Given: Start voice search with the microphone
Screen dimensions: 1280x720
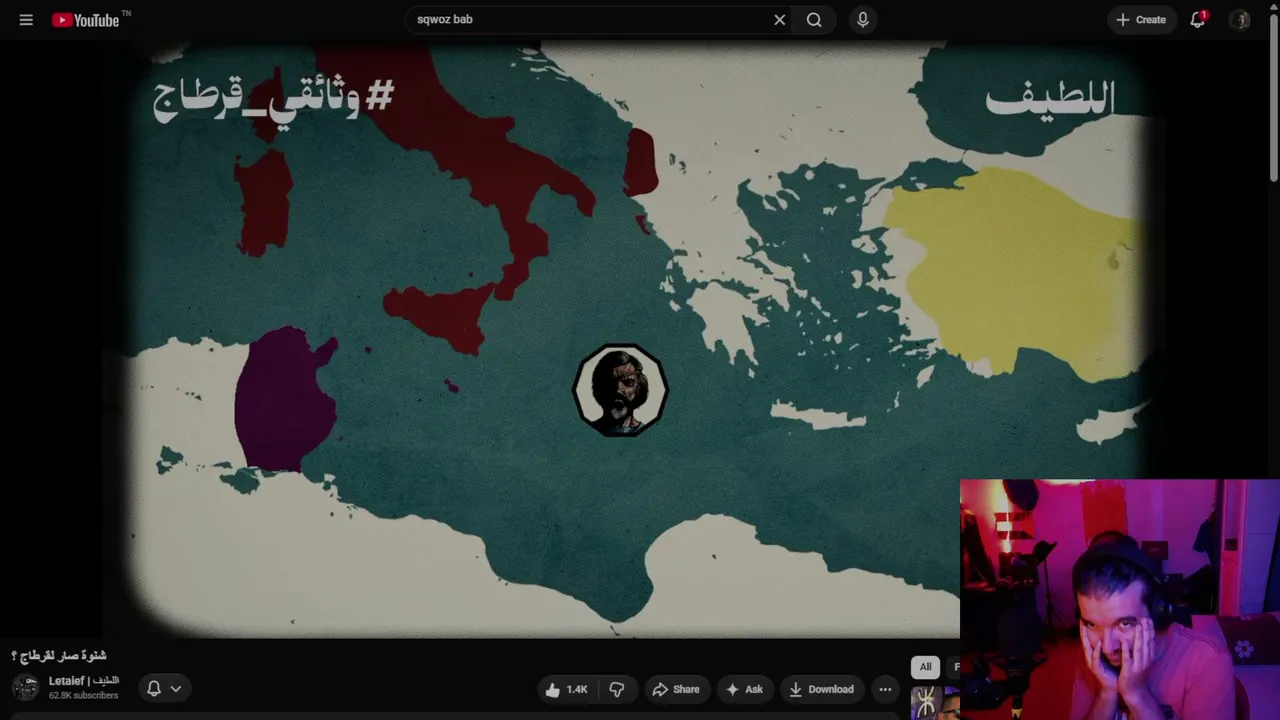Looking at the screenshot, I should pyautogui.click(x=863, y=20).
